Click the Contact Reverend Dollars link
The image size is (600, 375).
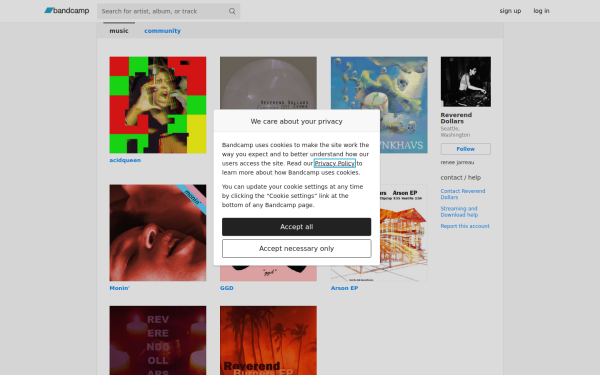click(x=463, y=194)
